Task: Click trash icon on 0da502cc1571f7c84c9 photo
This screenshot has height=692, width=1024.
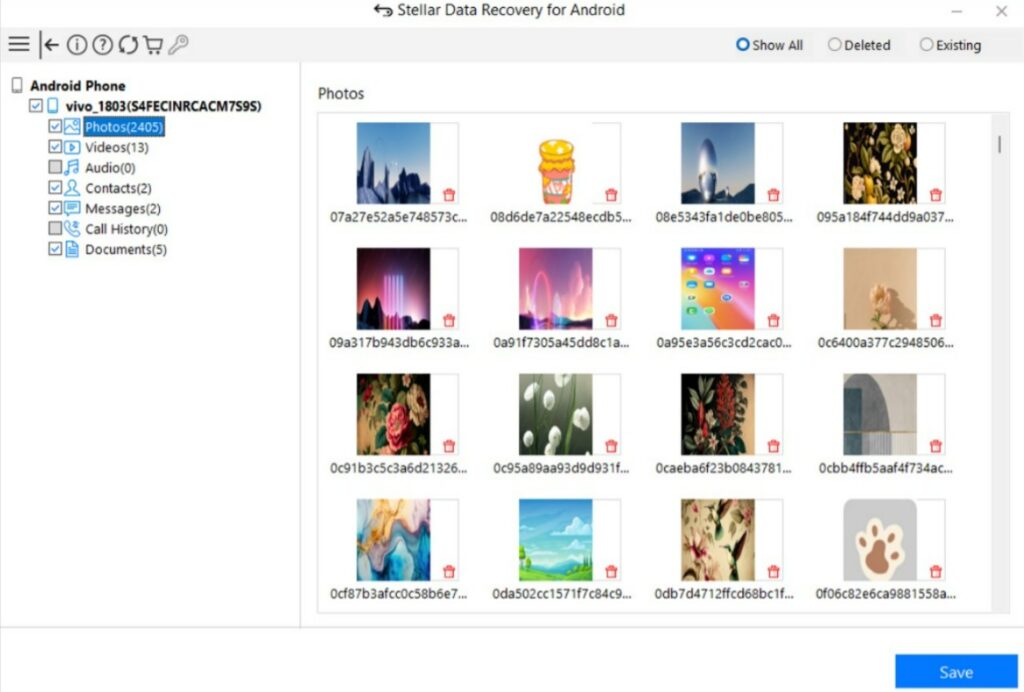Action: (x=611, y=571)
